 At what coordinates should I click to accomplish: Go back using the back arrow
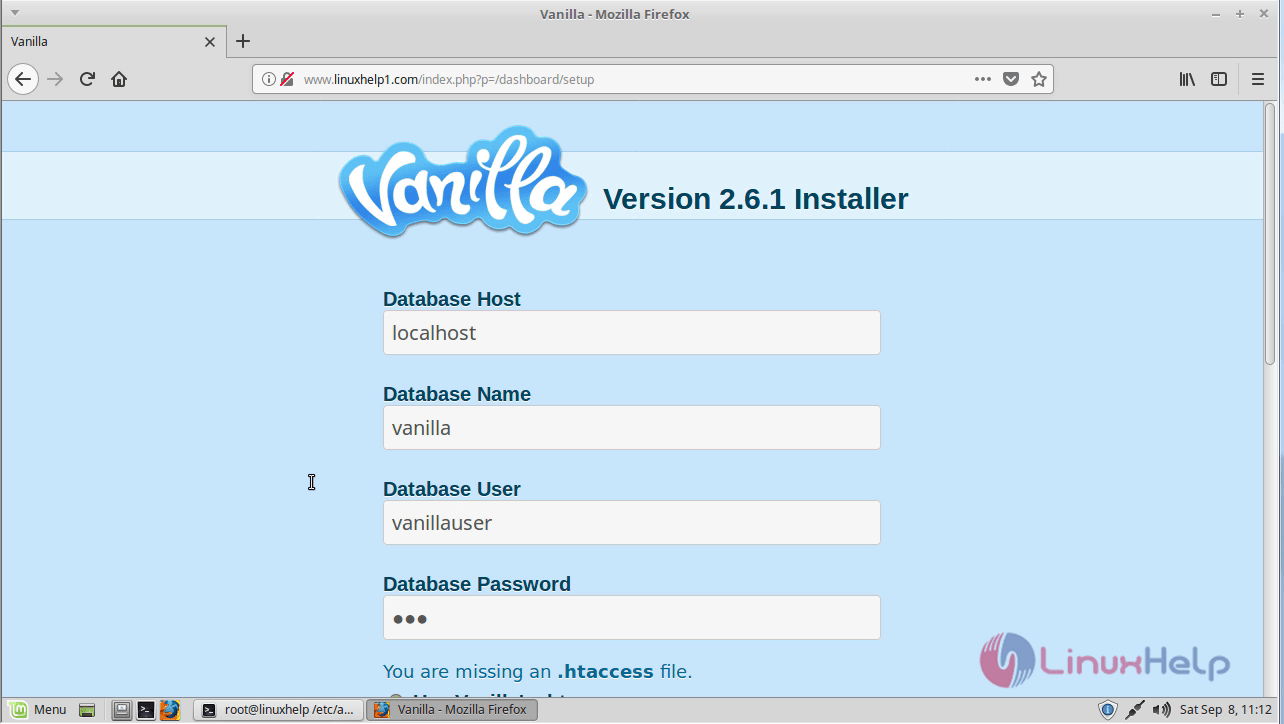pos(23,79)
